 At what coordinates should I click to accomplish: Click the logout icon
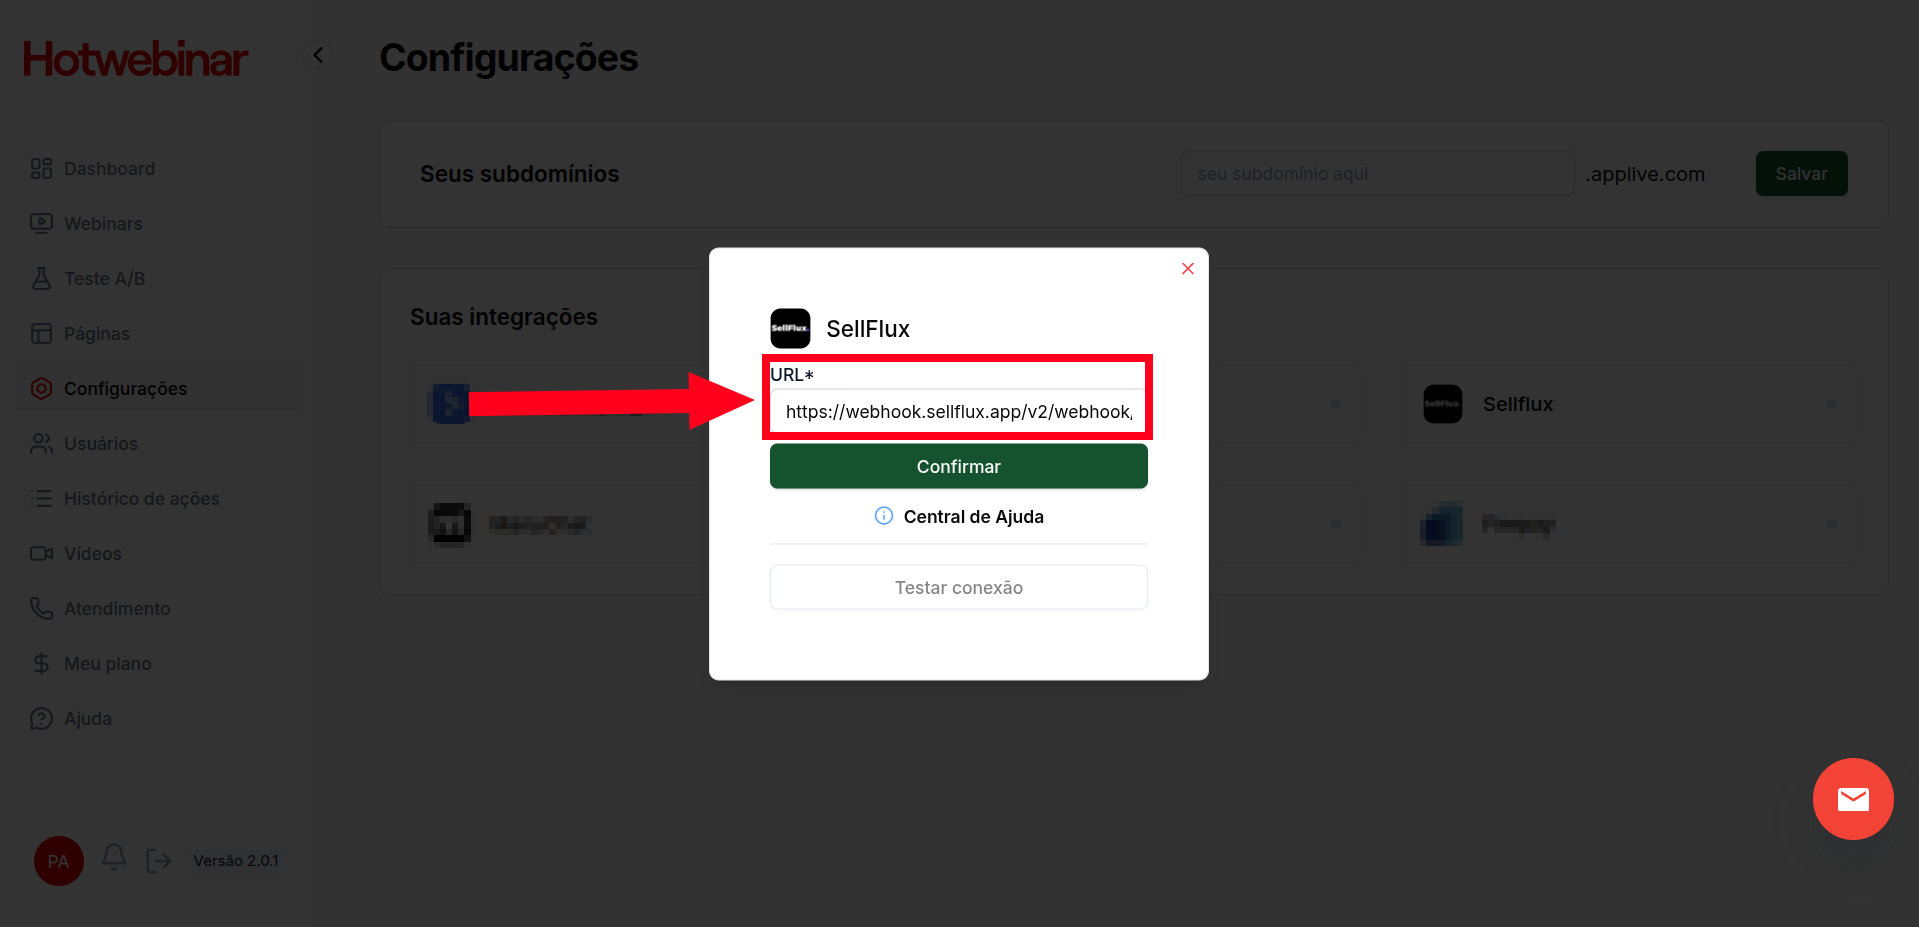click(x=159, y=861)
